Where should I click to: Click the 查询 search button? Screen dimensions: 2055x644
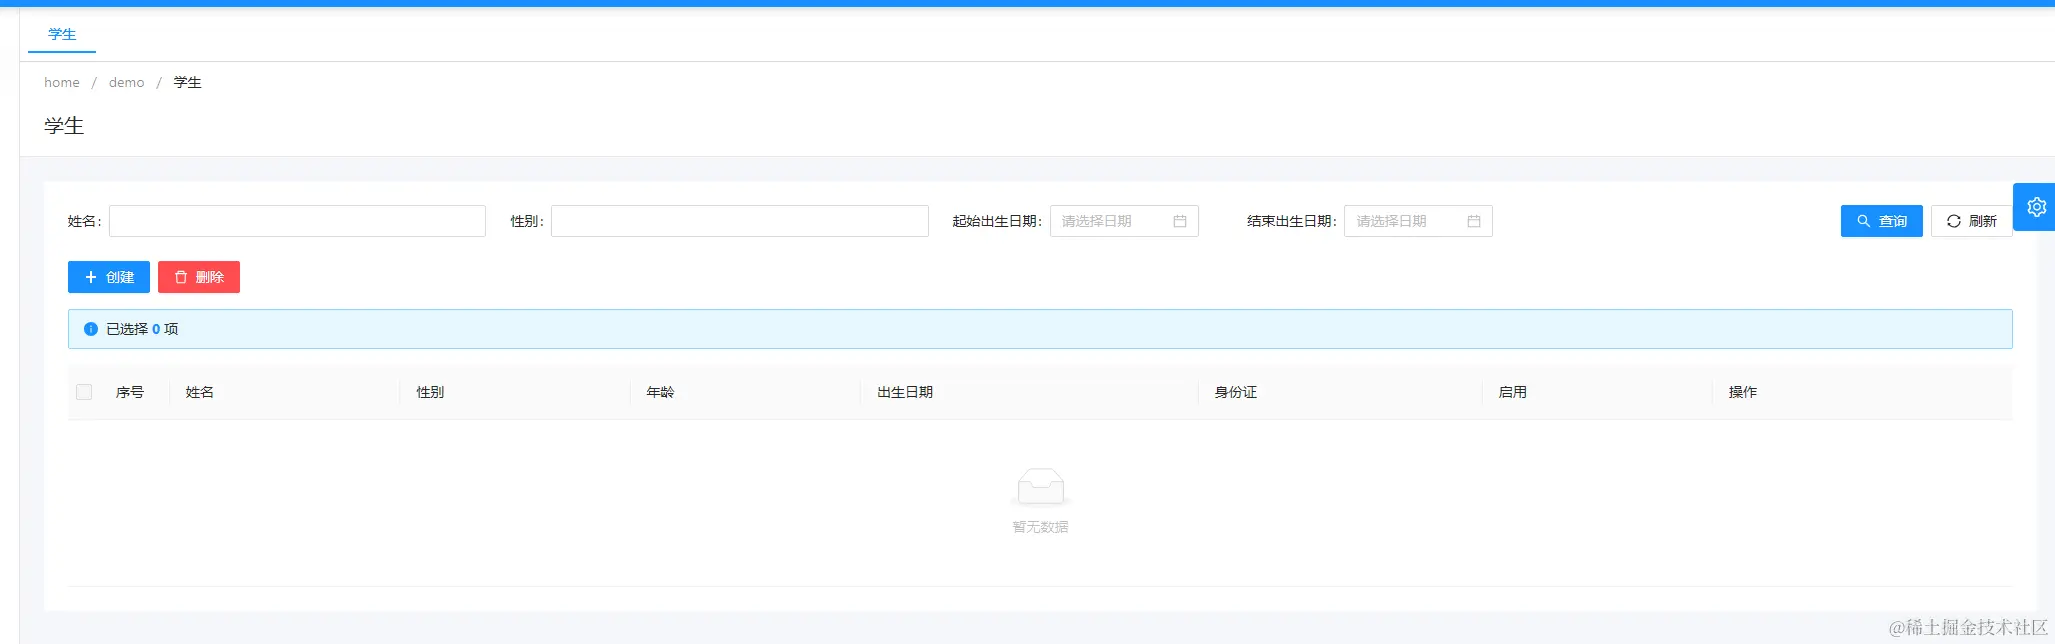coord(1881,221)
